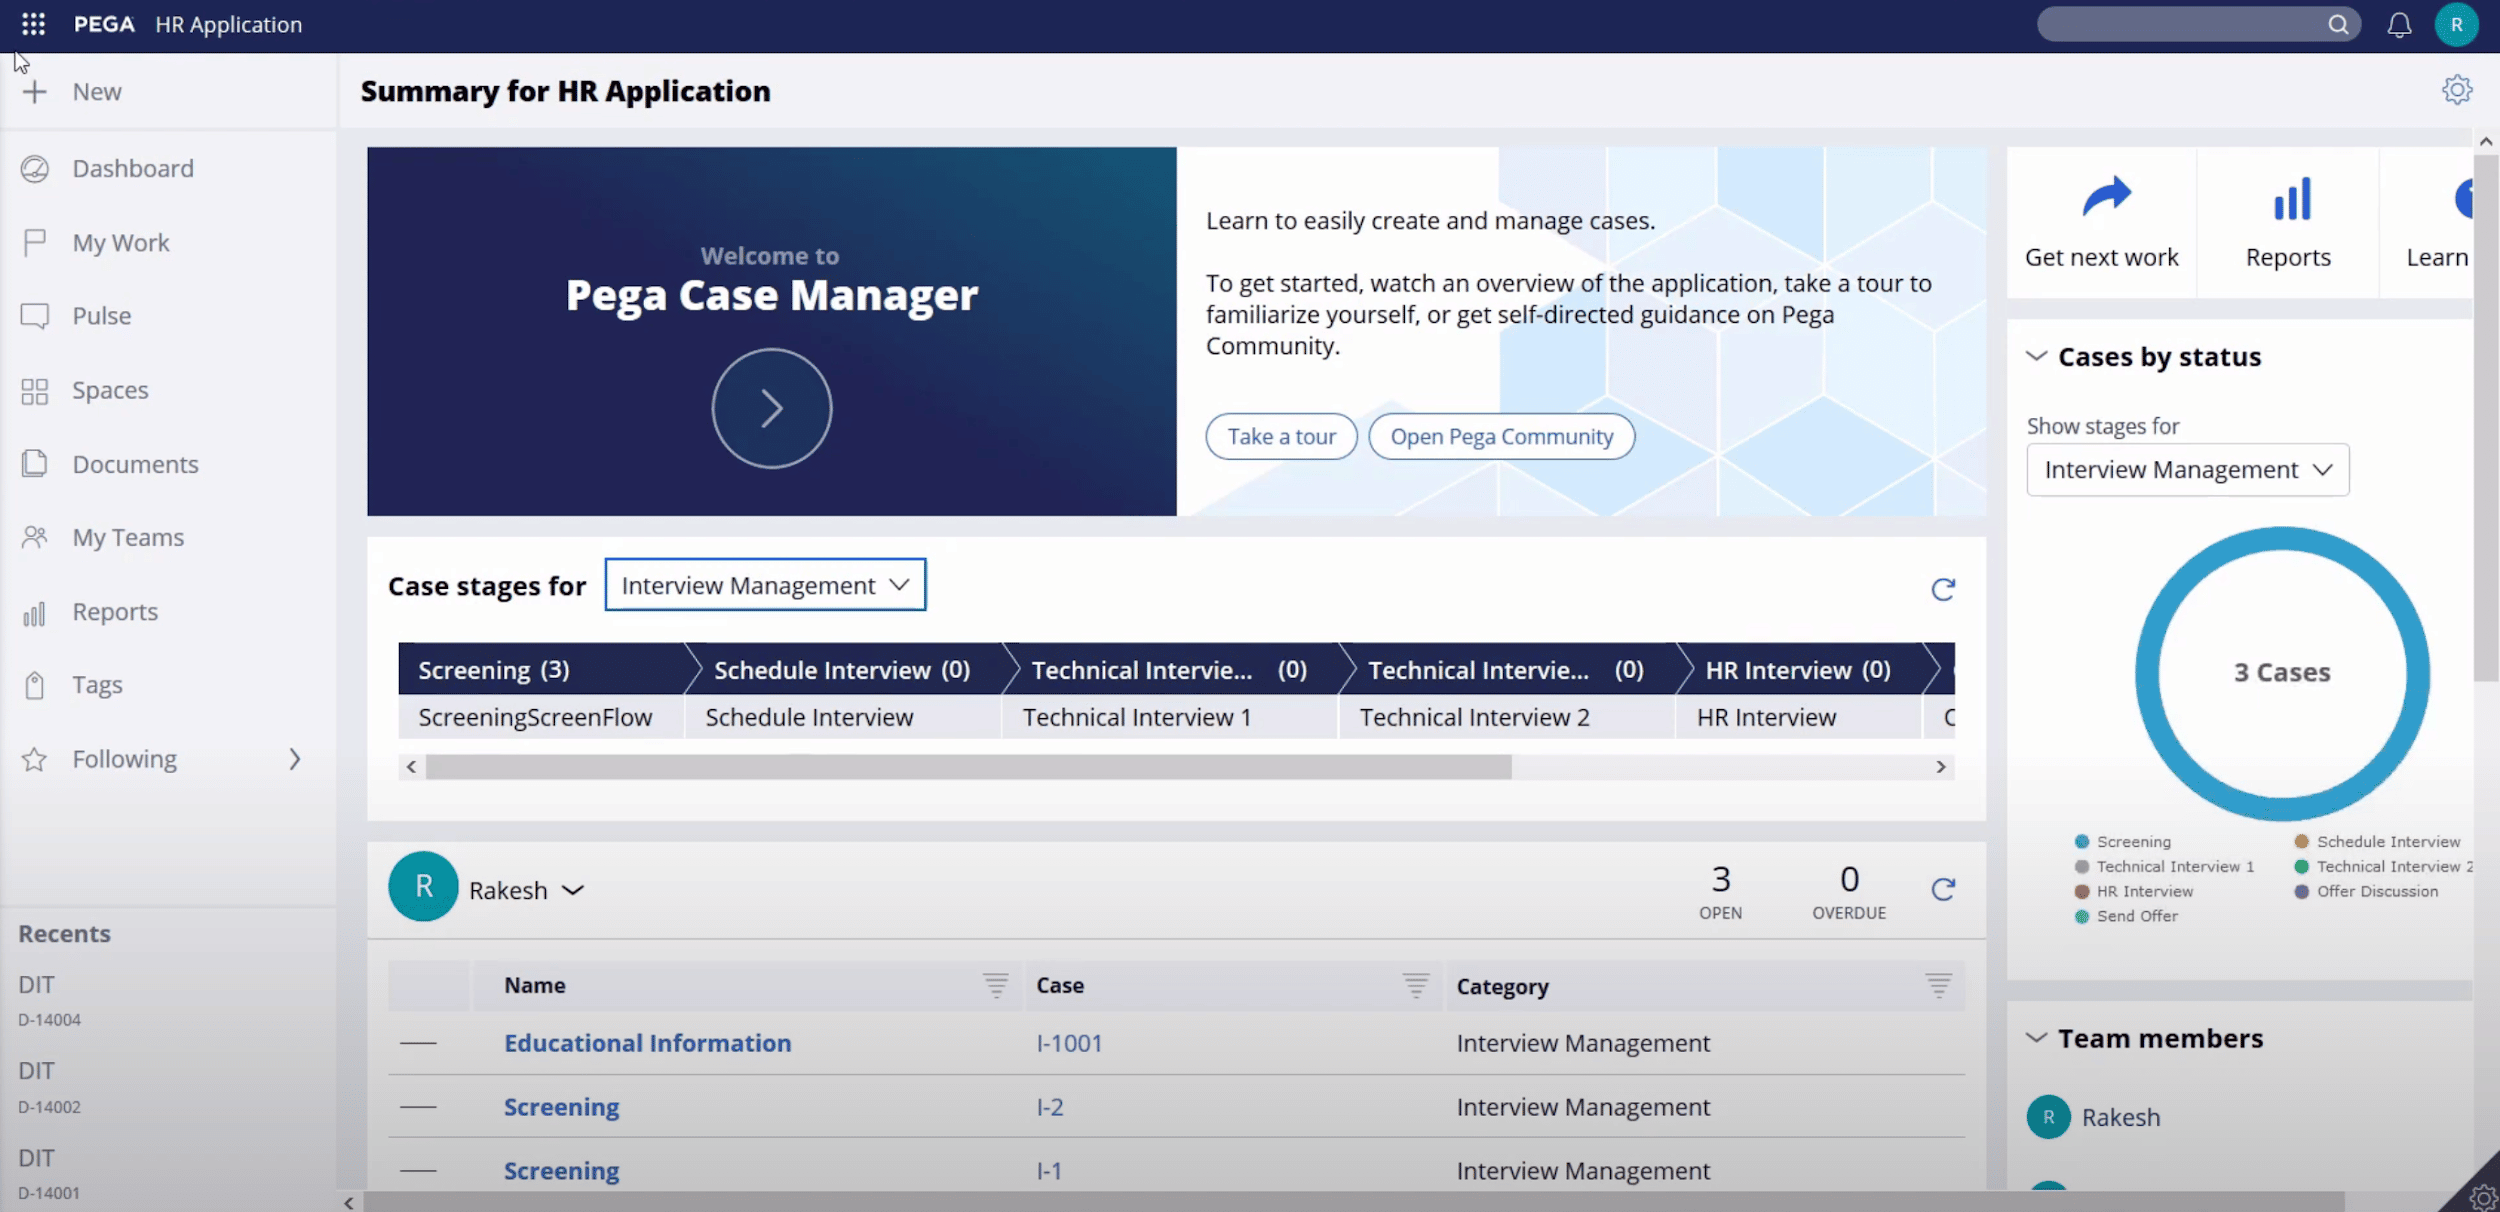Image resolution: width=2500 pixels, height=1212 pixels.
Task: Collapse the left navigation panel arrow
Action: click(348, 1202)
